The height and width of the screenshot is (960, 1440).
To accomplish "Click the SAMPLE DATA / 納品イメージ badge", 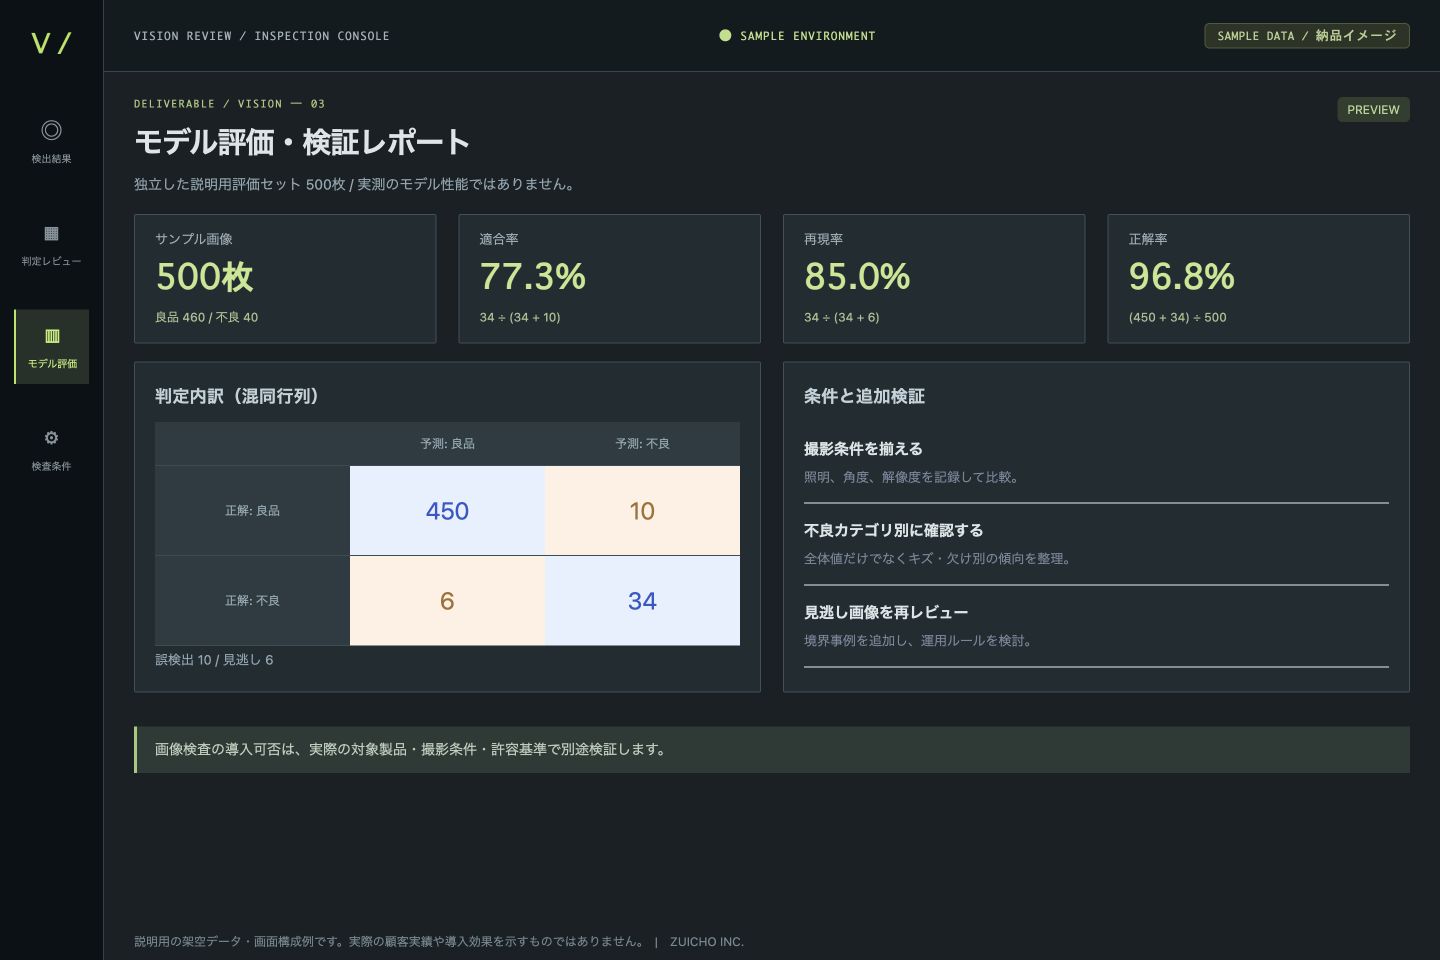I will pos(1307,35).
